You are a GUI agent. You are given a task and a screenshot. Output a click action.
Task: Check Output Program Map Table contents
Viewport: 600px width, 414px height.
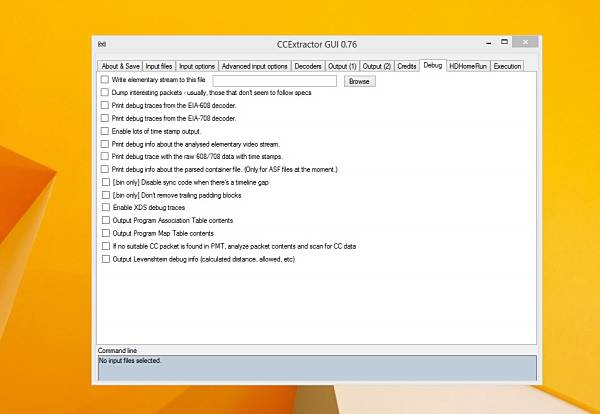click(x=106, y=233)
